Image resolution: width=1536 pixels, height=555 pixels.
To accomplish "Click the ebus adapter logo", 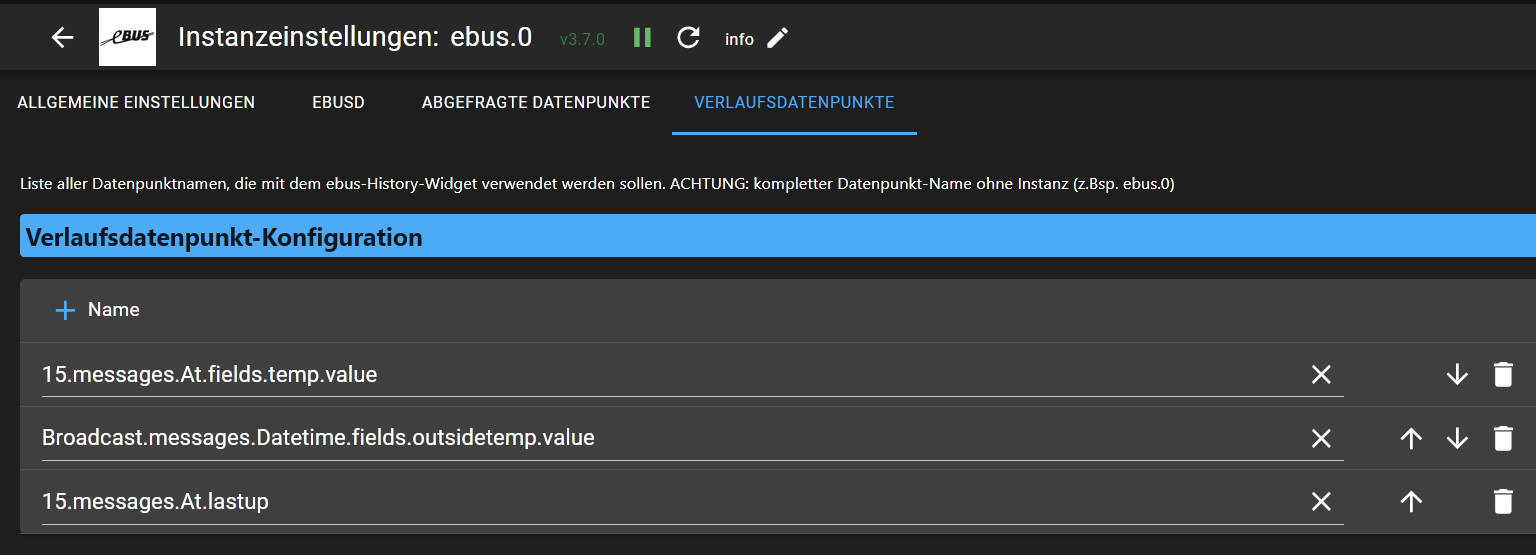I will [x=127, y=38].
